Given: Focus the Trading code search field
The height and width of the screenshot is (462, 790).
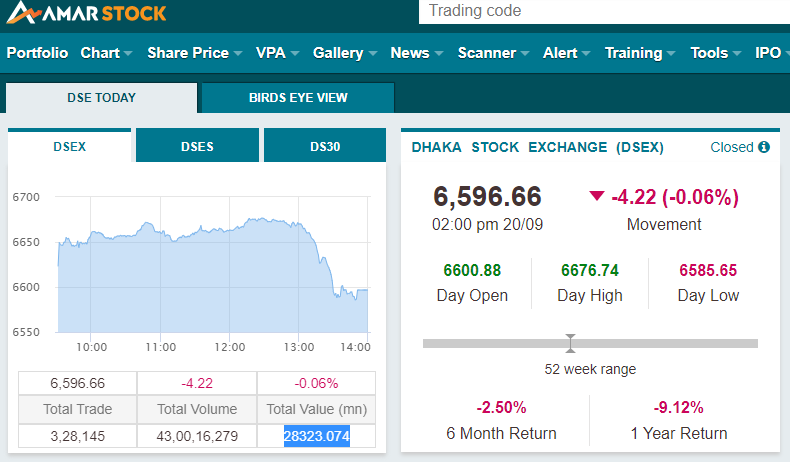Looking at the screenshot, I should point(604,11).
